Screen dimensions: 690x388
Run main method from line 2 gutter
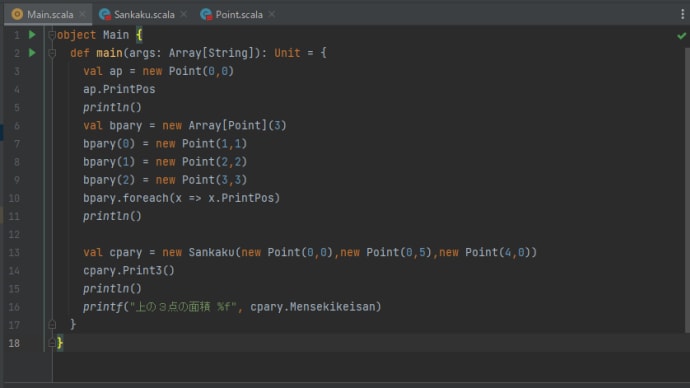tap(32, 53)
